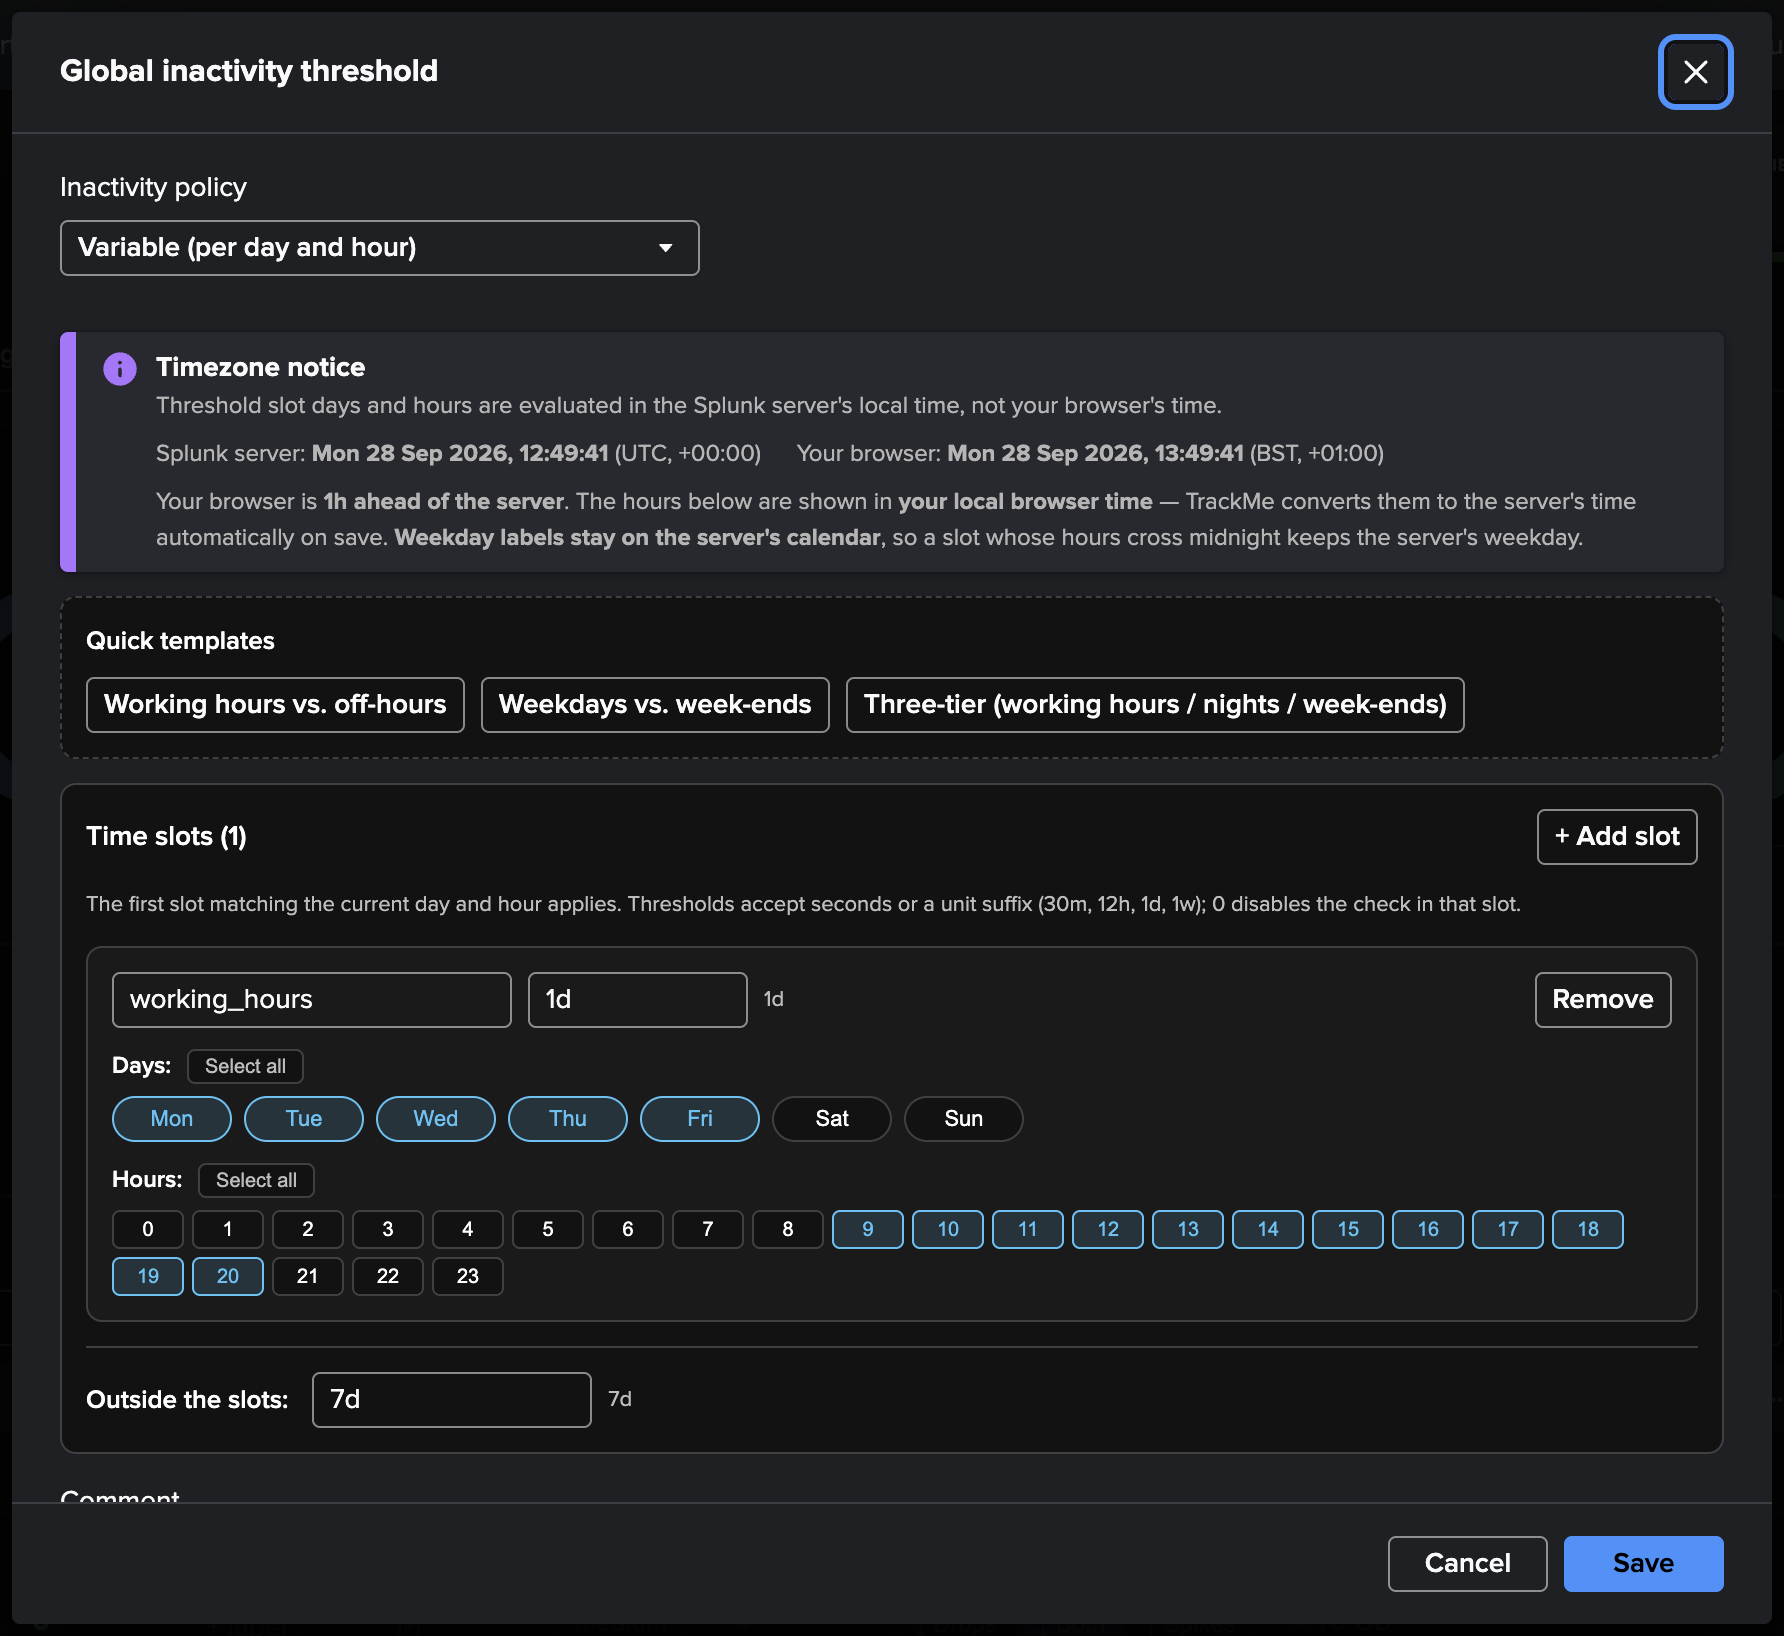The image size is (1784, 1636).
Task: Open the Inactivity policy dropdown
Action: [380, 248]
